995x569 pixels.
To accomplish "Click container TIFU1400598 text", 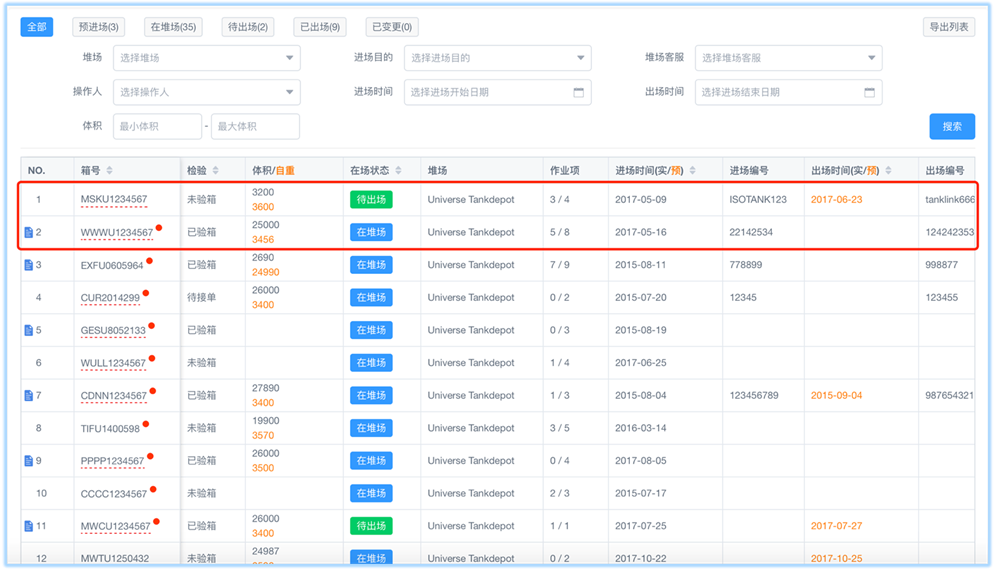I will 110,429.
